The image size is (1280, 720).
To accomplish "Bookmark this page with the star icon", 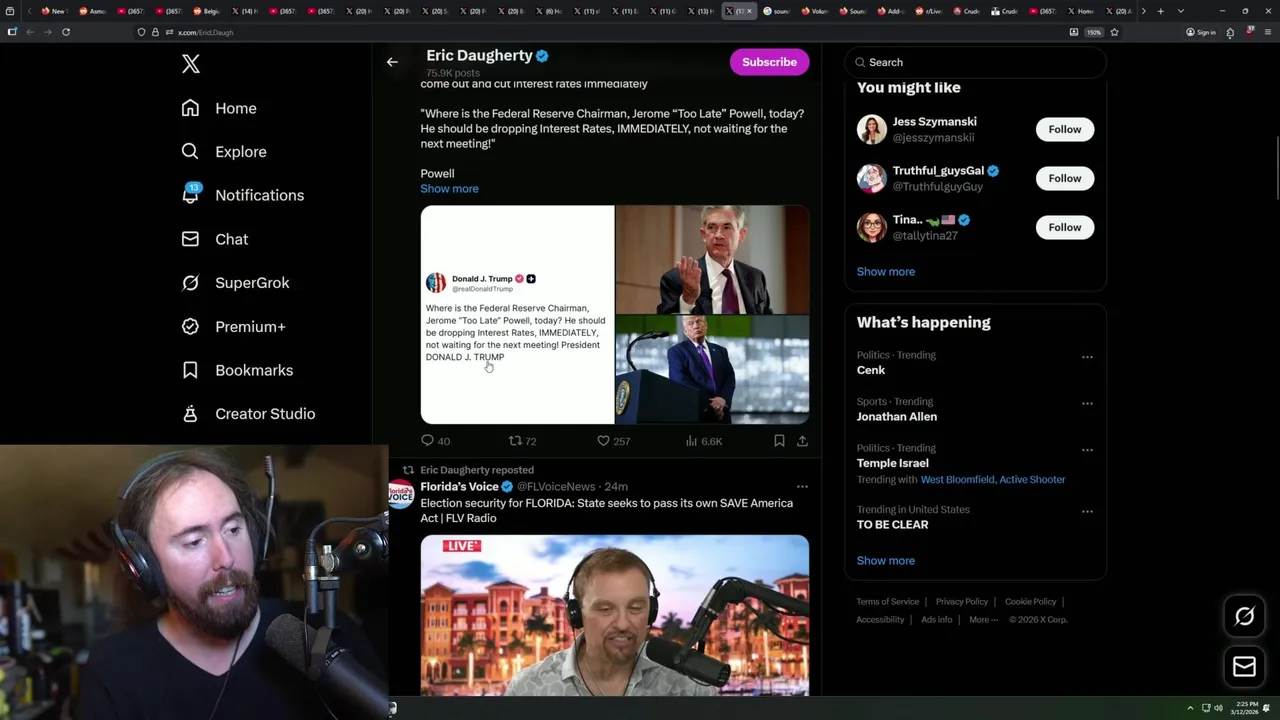I will (x=1114, y=32).
